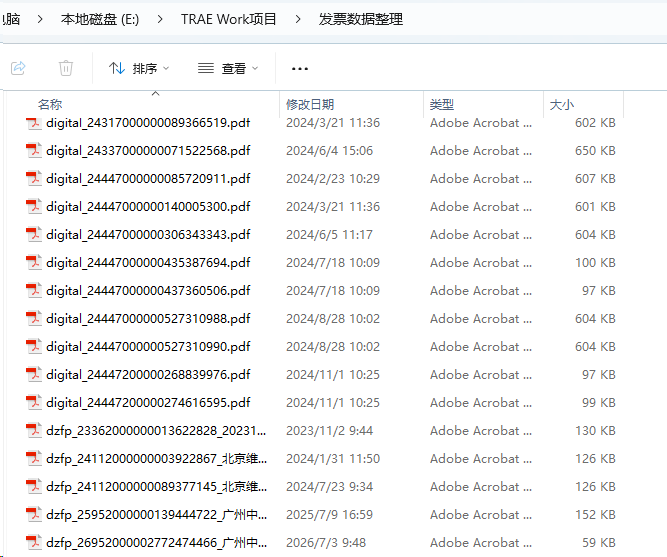Sort by 名称 column header
Image resolution: width=667 pixels, height=557 pixels.
[50, 104]
